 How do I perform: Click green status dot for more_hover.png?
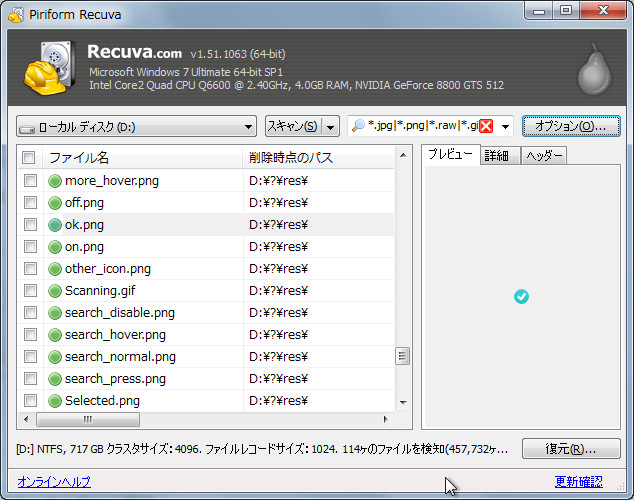(55, 181)
